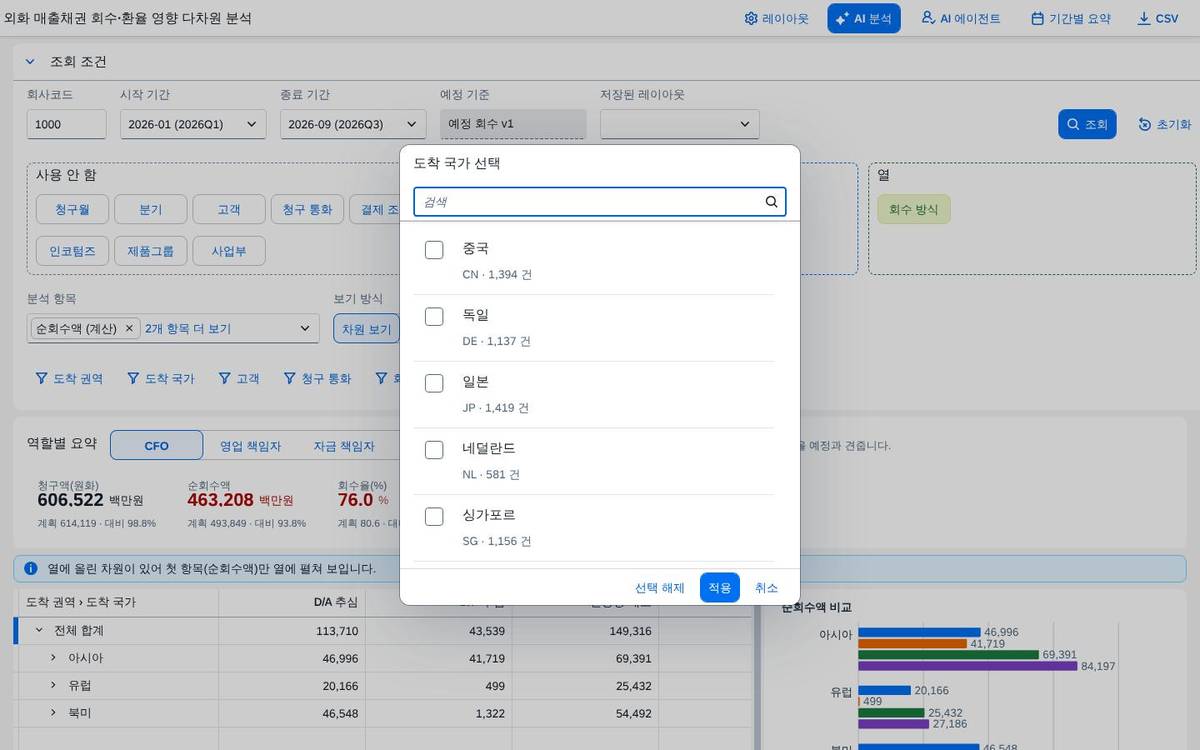The image size is (1200, 750).
Task: Open the AI 에이전트 panel
Action: click(x=960, y=18)
